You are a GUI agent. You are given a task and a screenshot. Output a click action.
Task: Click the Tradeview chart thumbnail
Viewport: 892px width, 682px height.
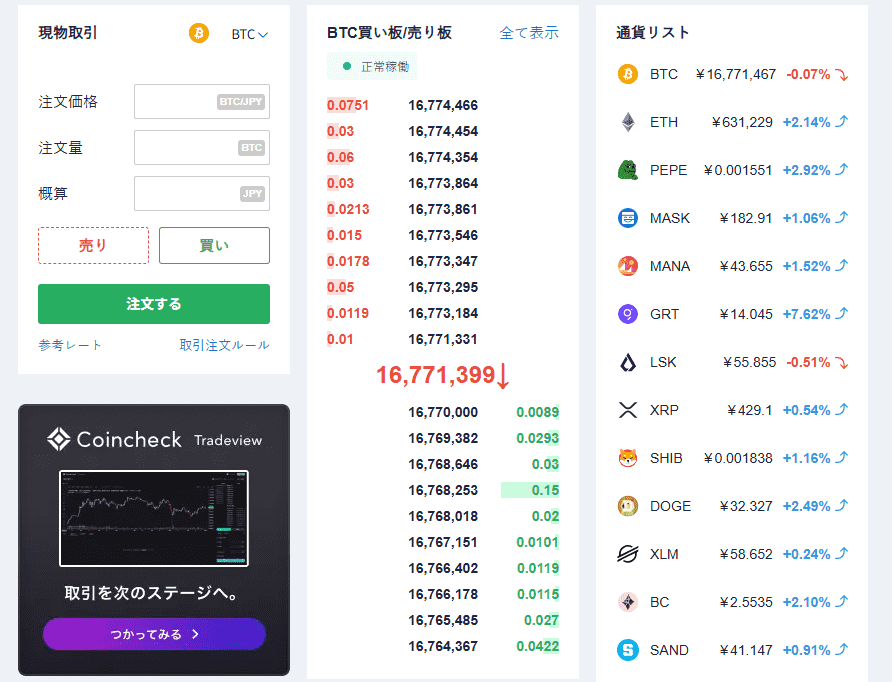(153, 518)
